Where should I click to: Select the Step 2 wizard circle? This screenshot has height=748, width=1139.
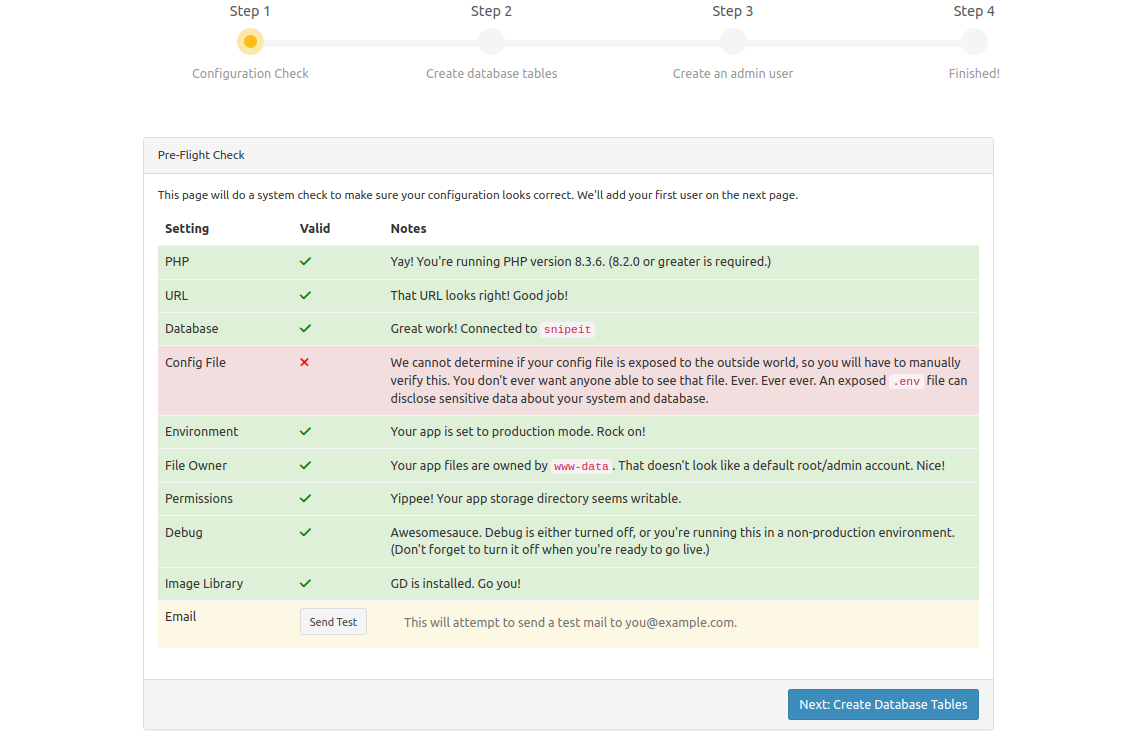[x=491, y=41]
